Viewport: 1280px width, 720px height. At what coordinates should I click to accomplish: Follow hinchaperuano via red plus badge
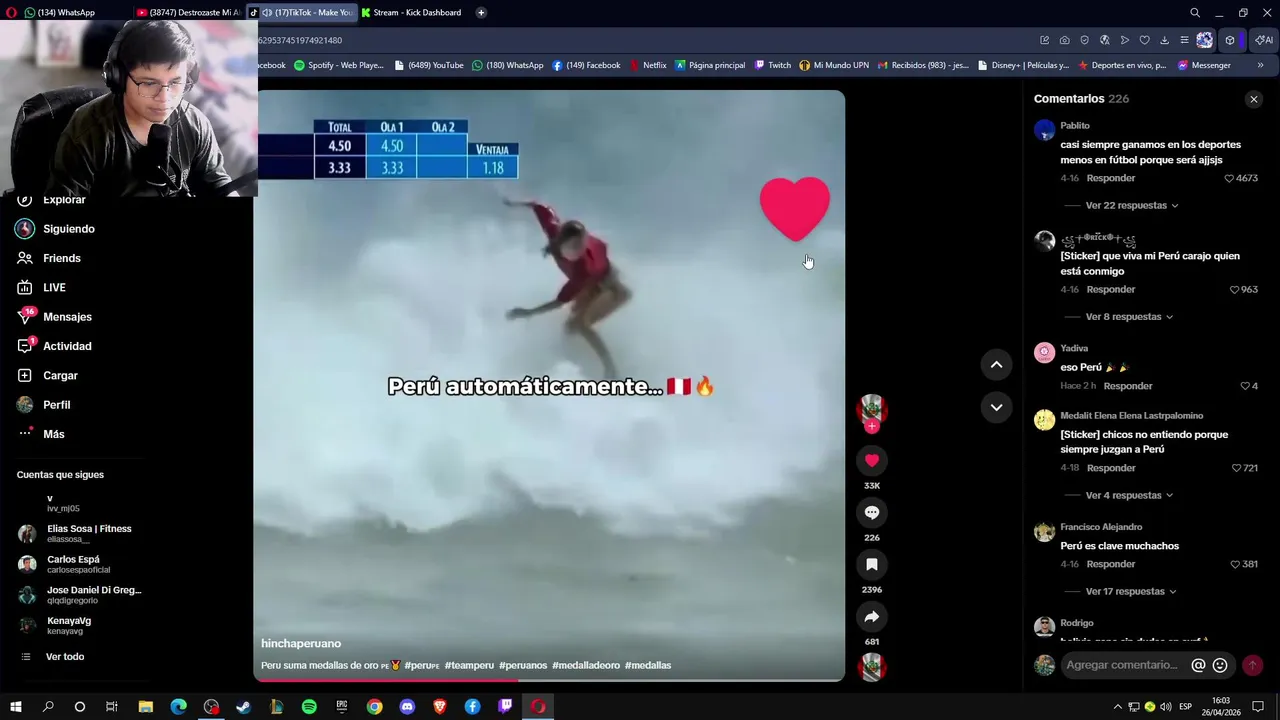coord(872,426)
